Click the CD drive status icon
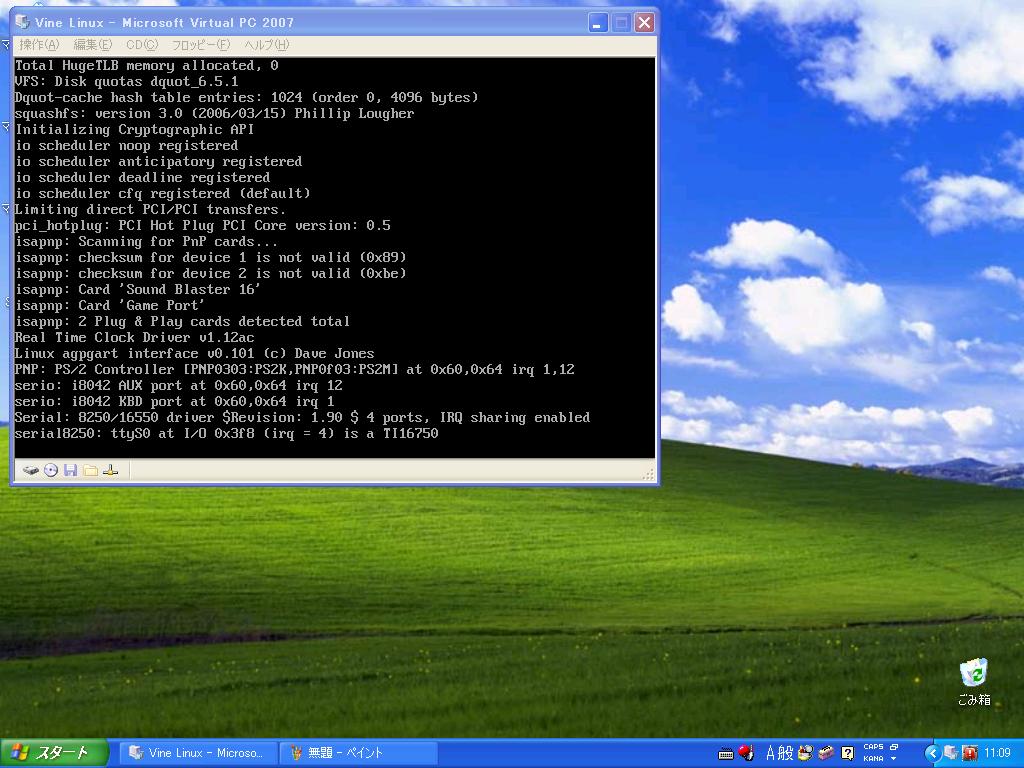Screen dimensions: 1024x768 tap(51, 470)
